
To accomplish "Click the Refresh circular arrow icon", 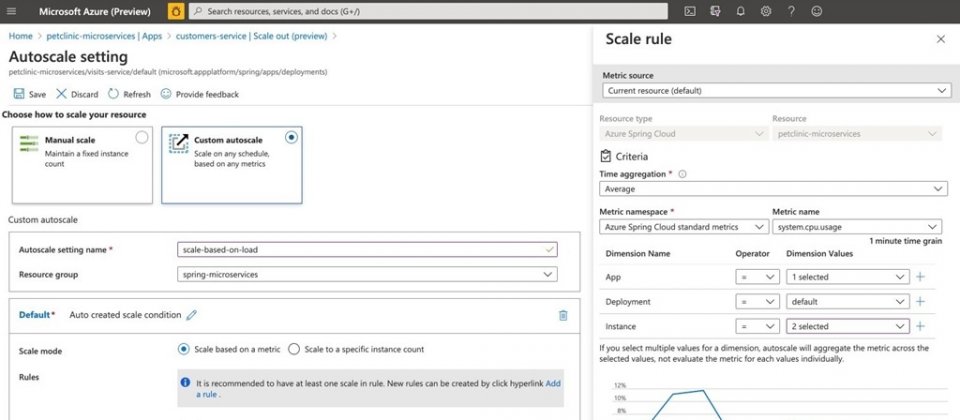I will point(113,94).
